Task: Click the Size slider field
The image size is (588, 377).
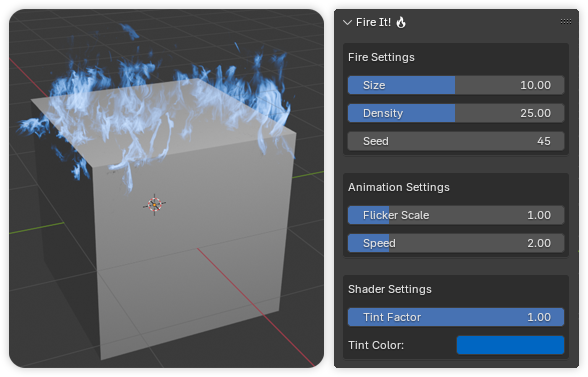Action: click(x=456, y=85)
